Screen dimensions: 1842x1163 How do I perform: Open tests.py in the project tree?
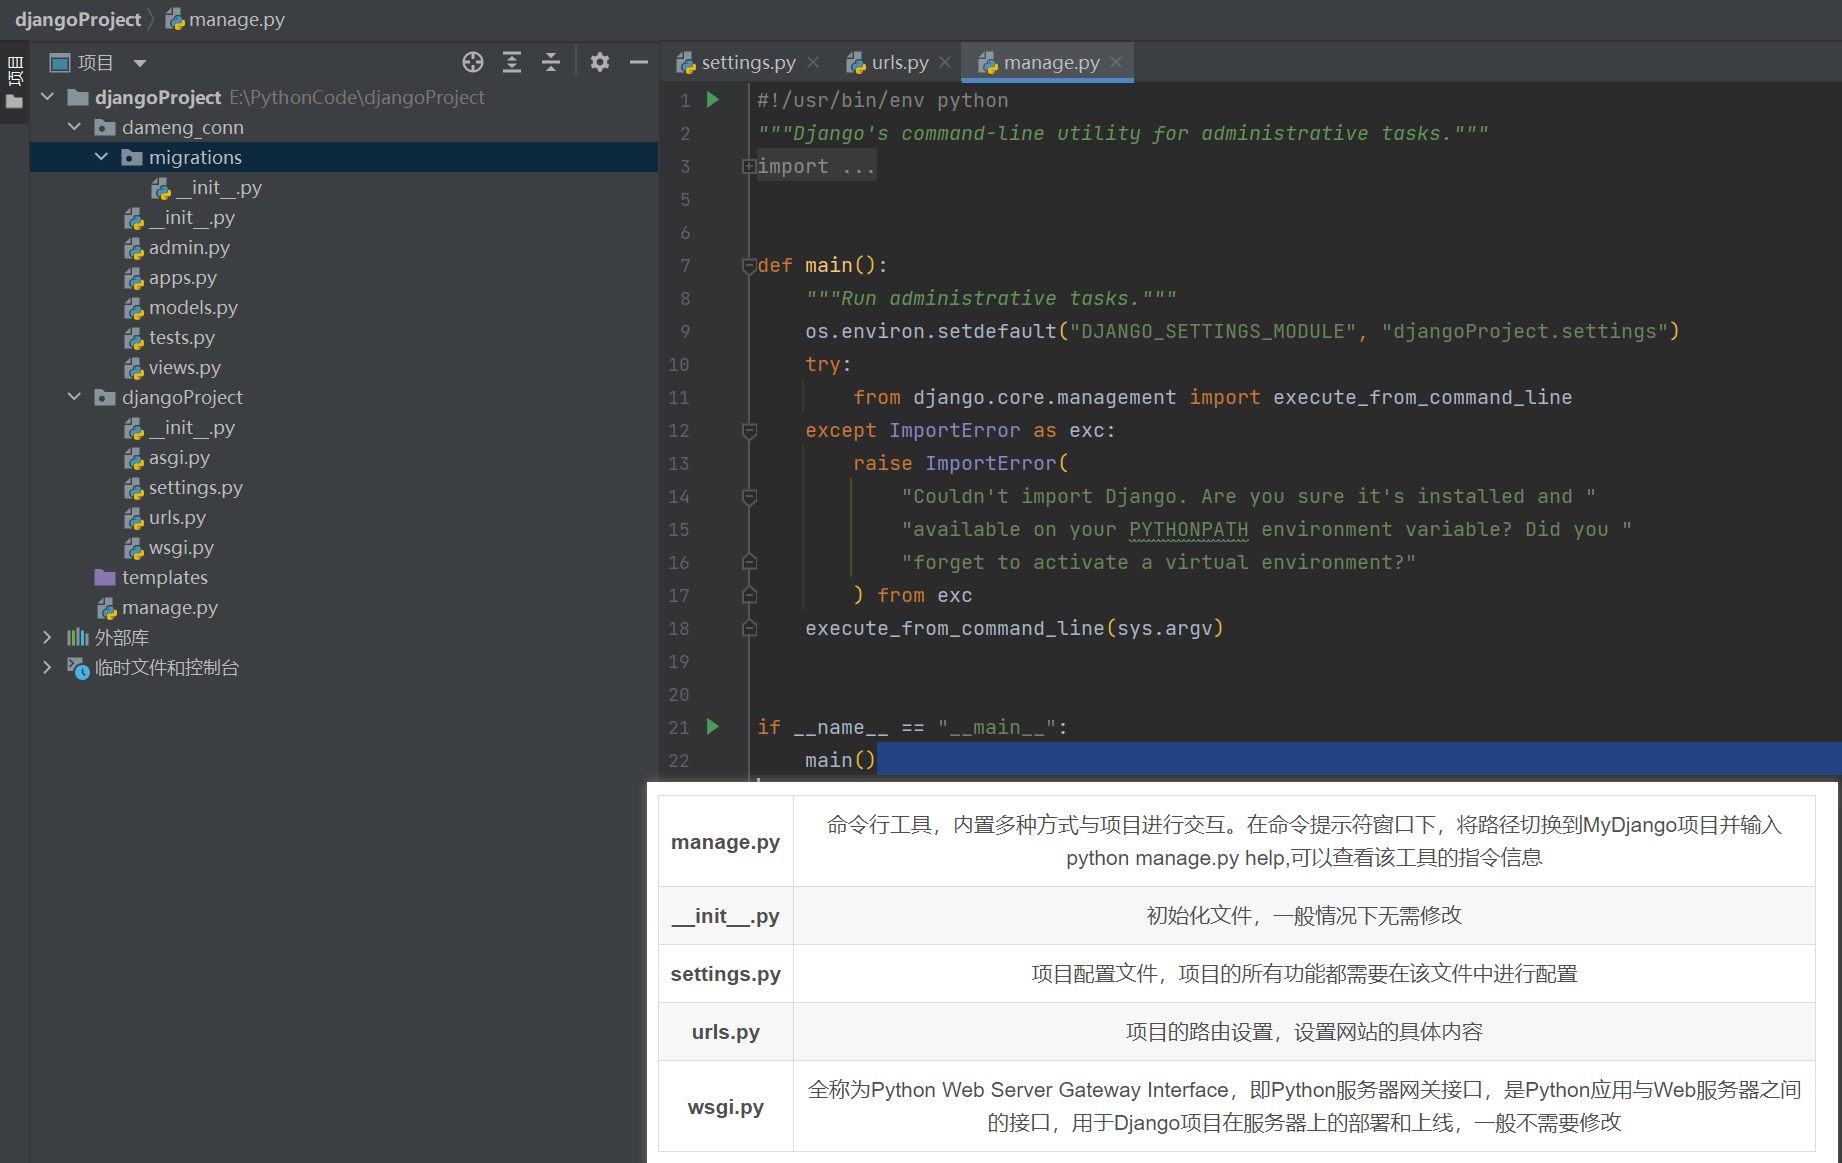(x=182, y=337)
